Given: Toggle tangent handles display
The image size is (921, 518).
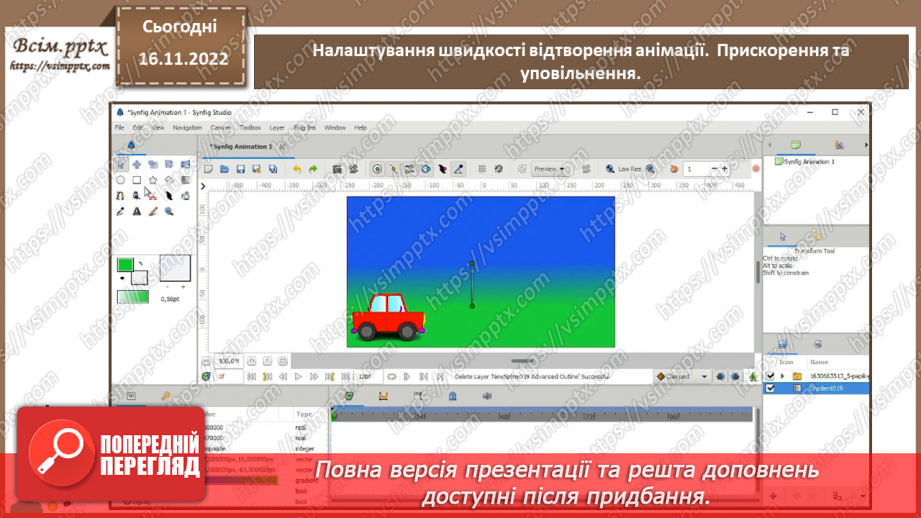Looking at the screenshot, I should [x=409, y=169].
